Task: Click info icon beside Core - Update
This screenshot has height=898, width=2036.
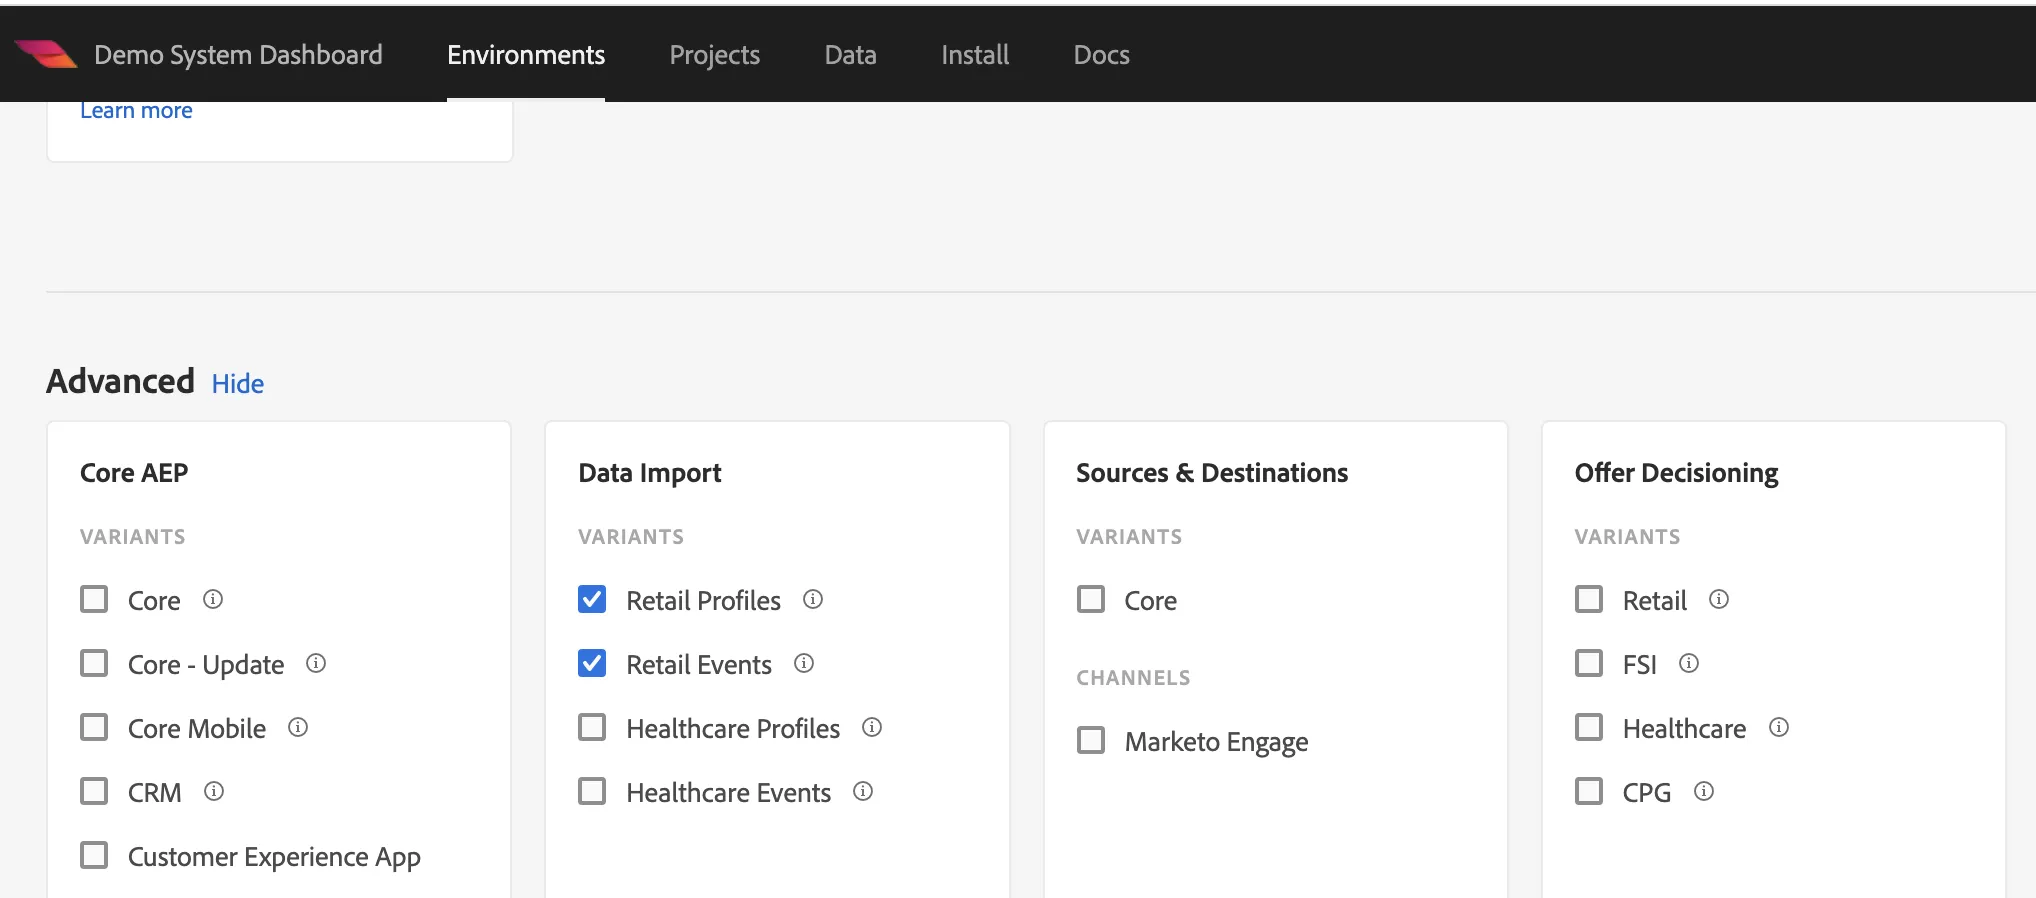Action: coord(316,663)
